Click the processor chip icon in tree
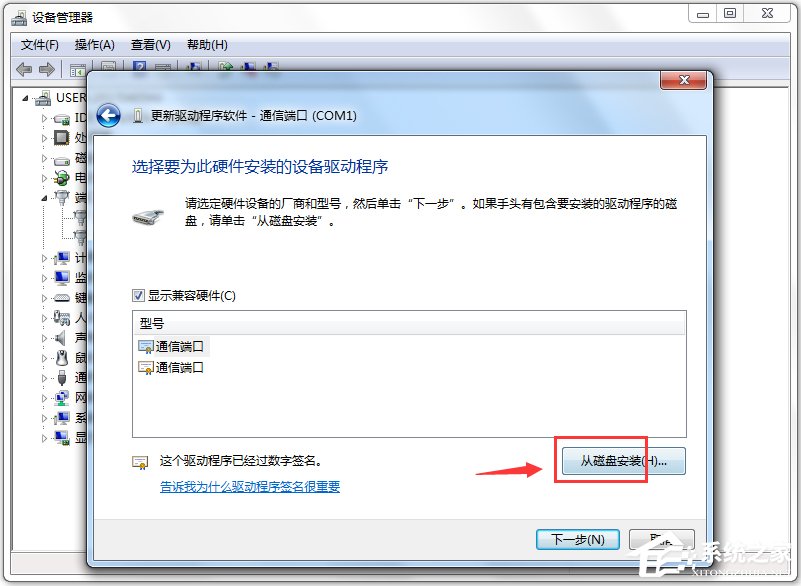The image size is (801, 586). pyautogui.click(x=61, y=137)
